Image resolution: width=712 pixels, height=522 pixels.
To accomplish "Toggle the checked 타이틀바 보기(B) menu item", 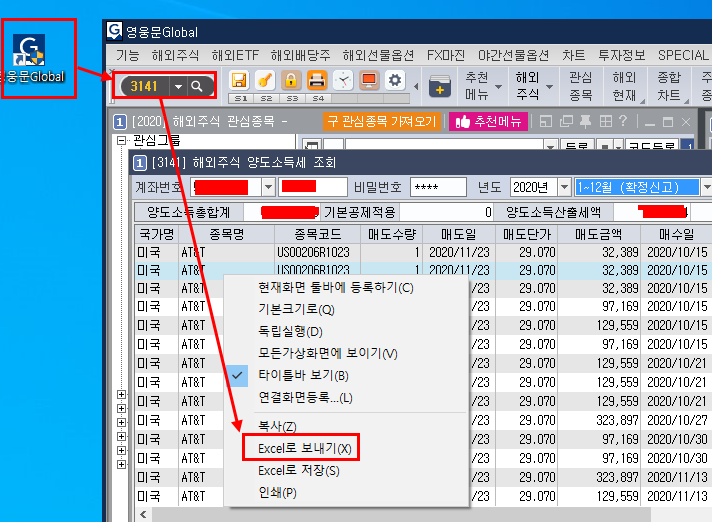I will [x=303, y=375].
